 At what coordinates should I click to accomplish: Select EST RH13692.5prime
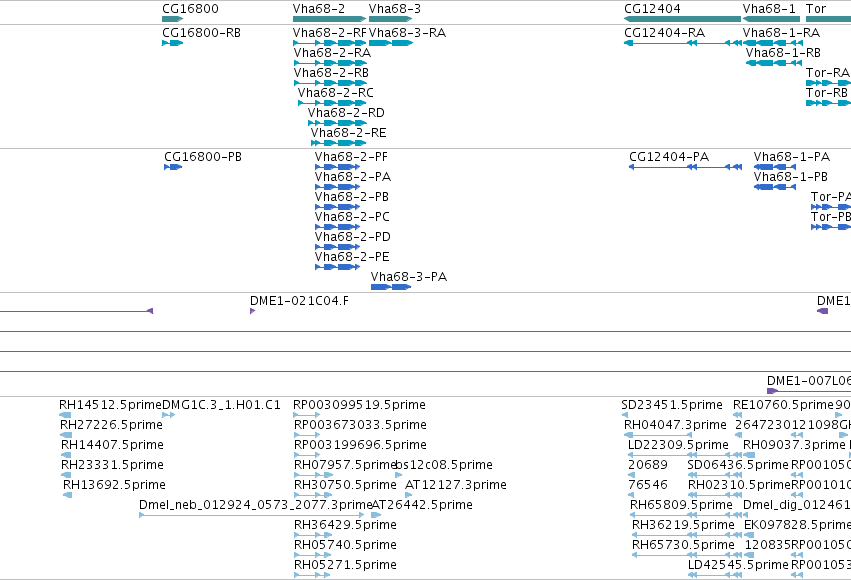tap(115, 486)
